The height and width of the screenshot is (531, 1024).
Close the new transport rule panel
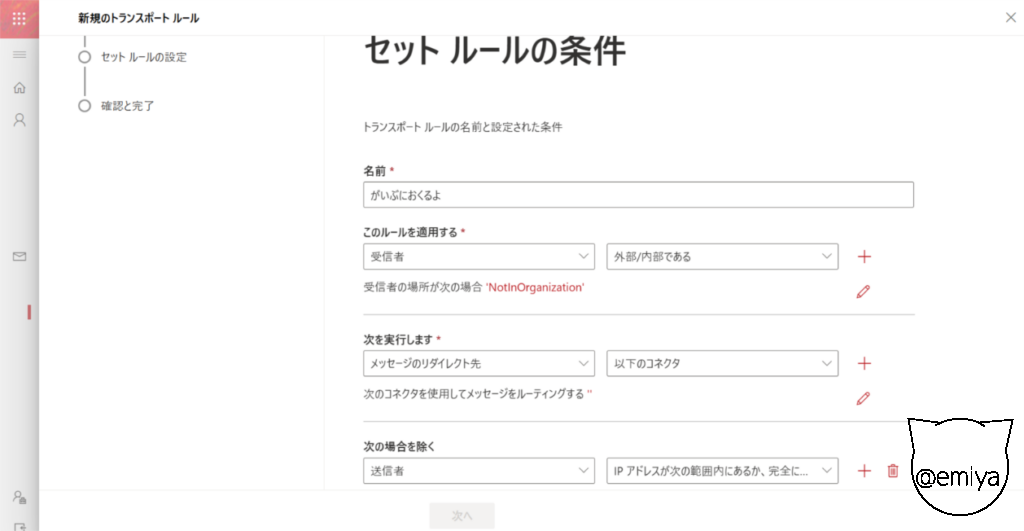click(x=1009, y=18)
